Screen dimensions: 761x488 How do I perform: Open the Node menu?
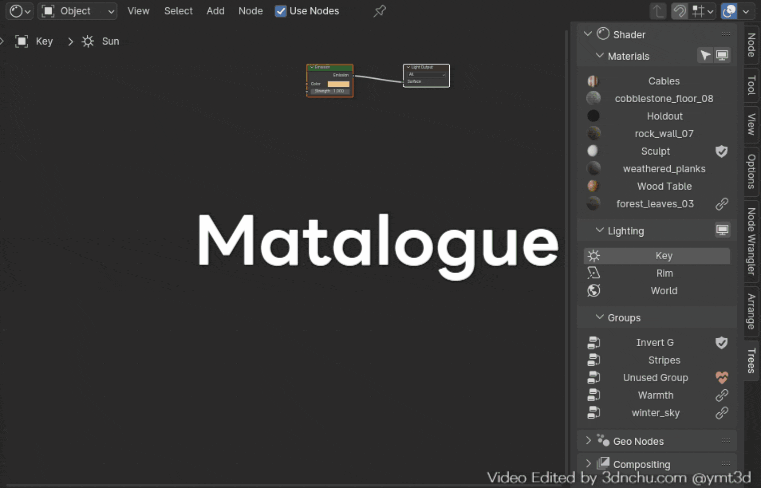pyautogui.click(x=250, y=11)
